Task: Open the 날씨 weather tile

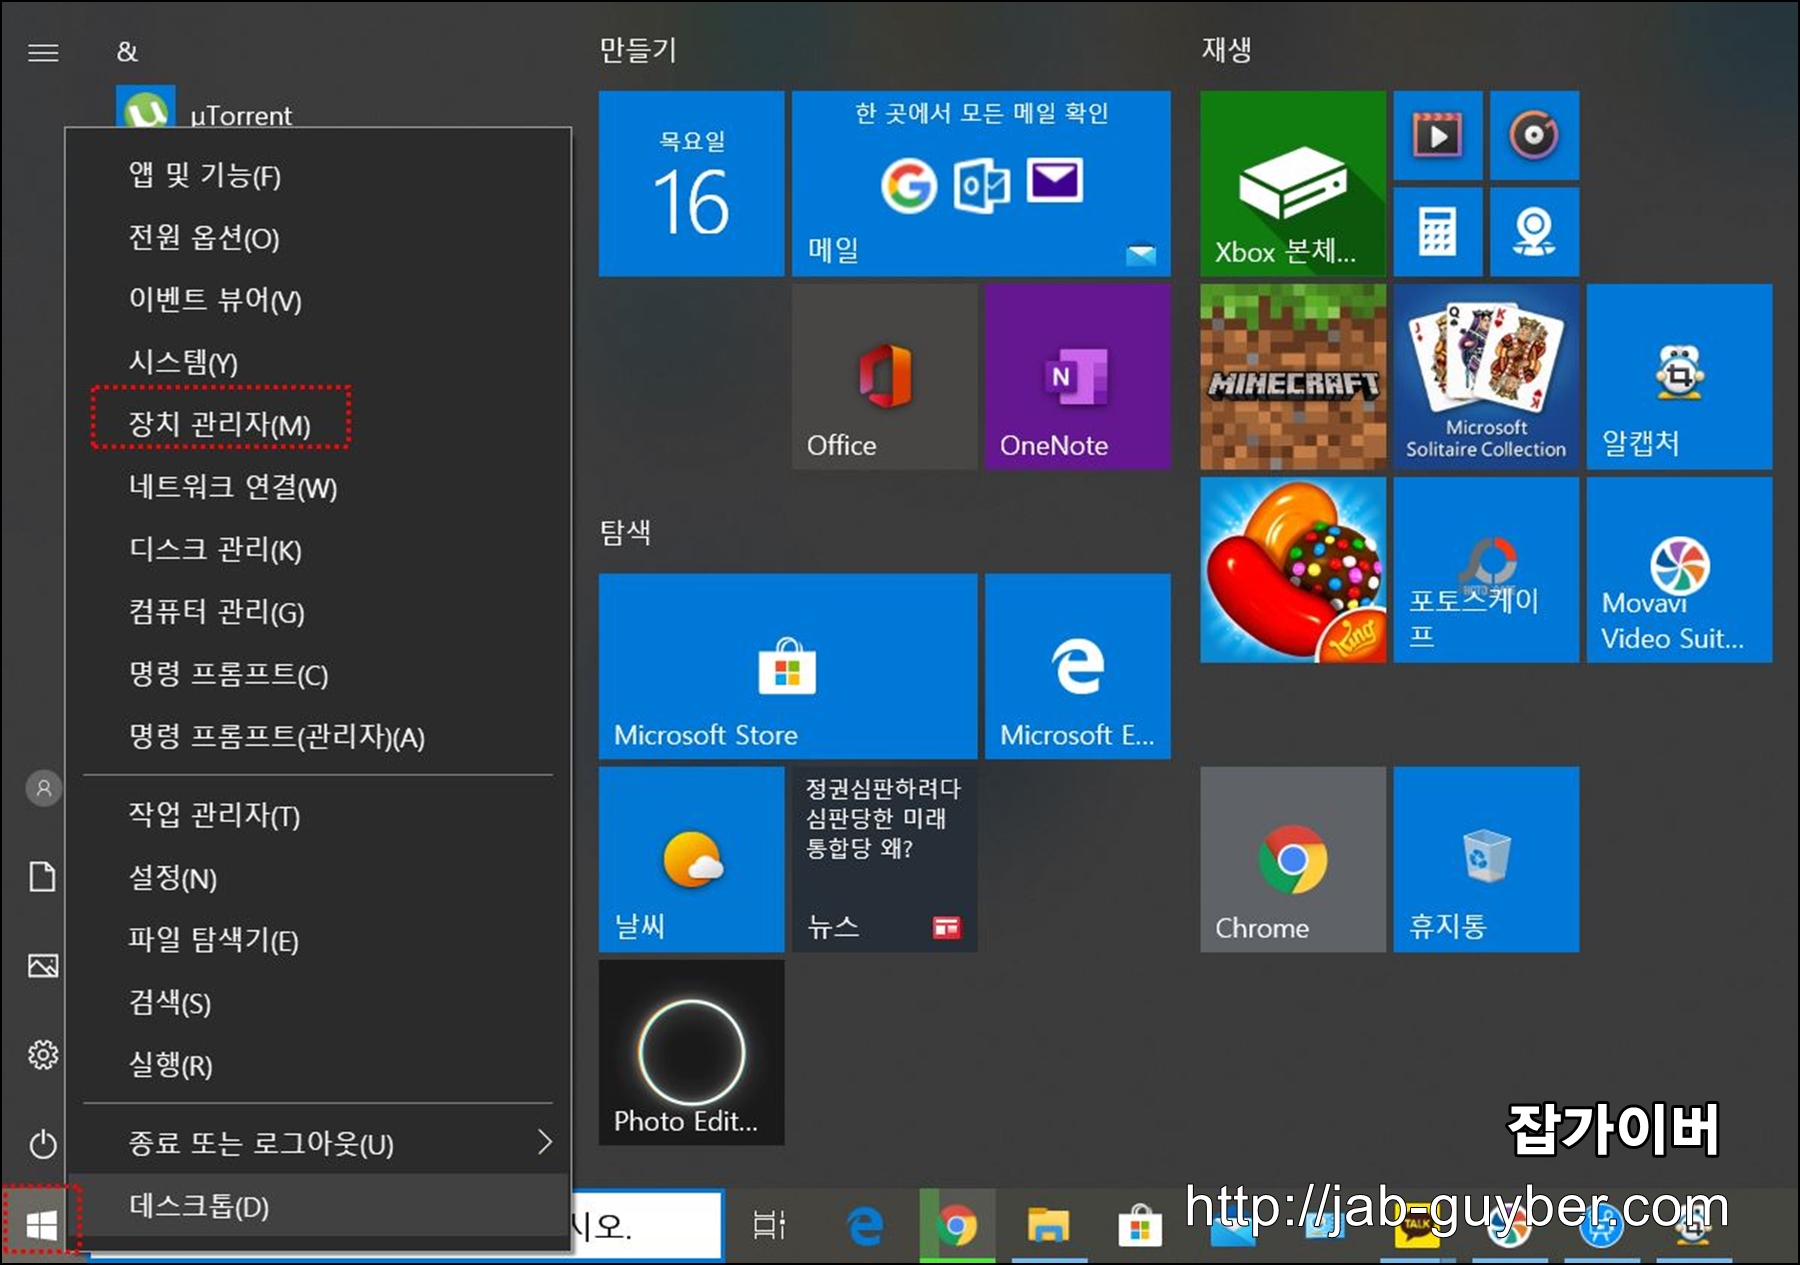Action: 691,859
